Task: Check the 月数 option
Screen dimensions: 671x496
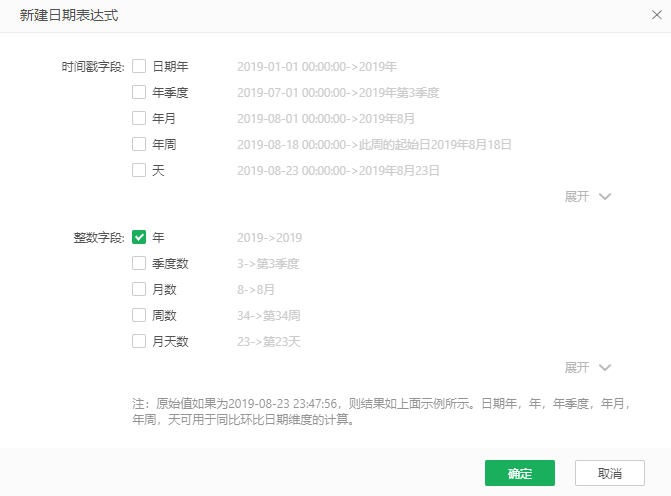Action: (139, 290)
